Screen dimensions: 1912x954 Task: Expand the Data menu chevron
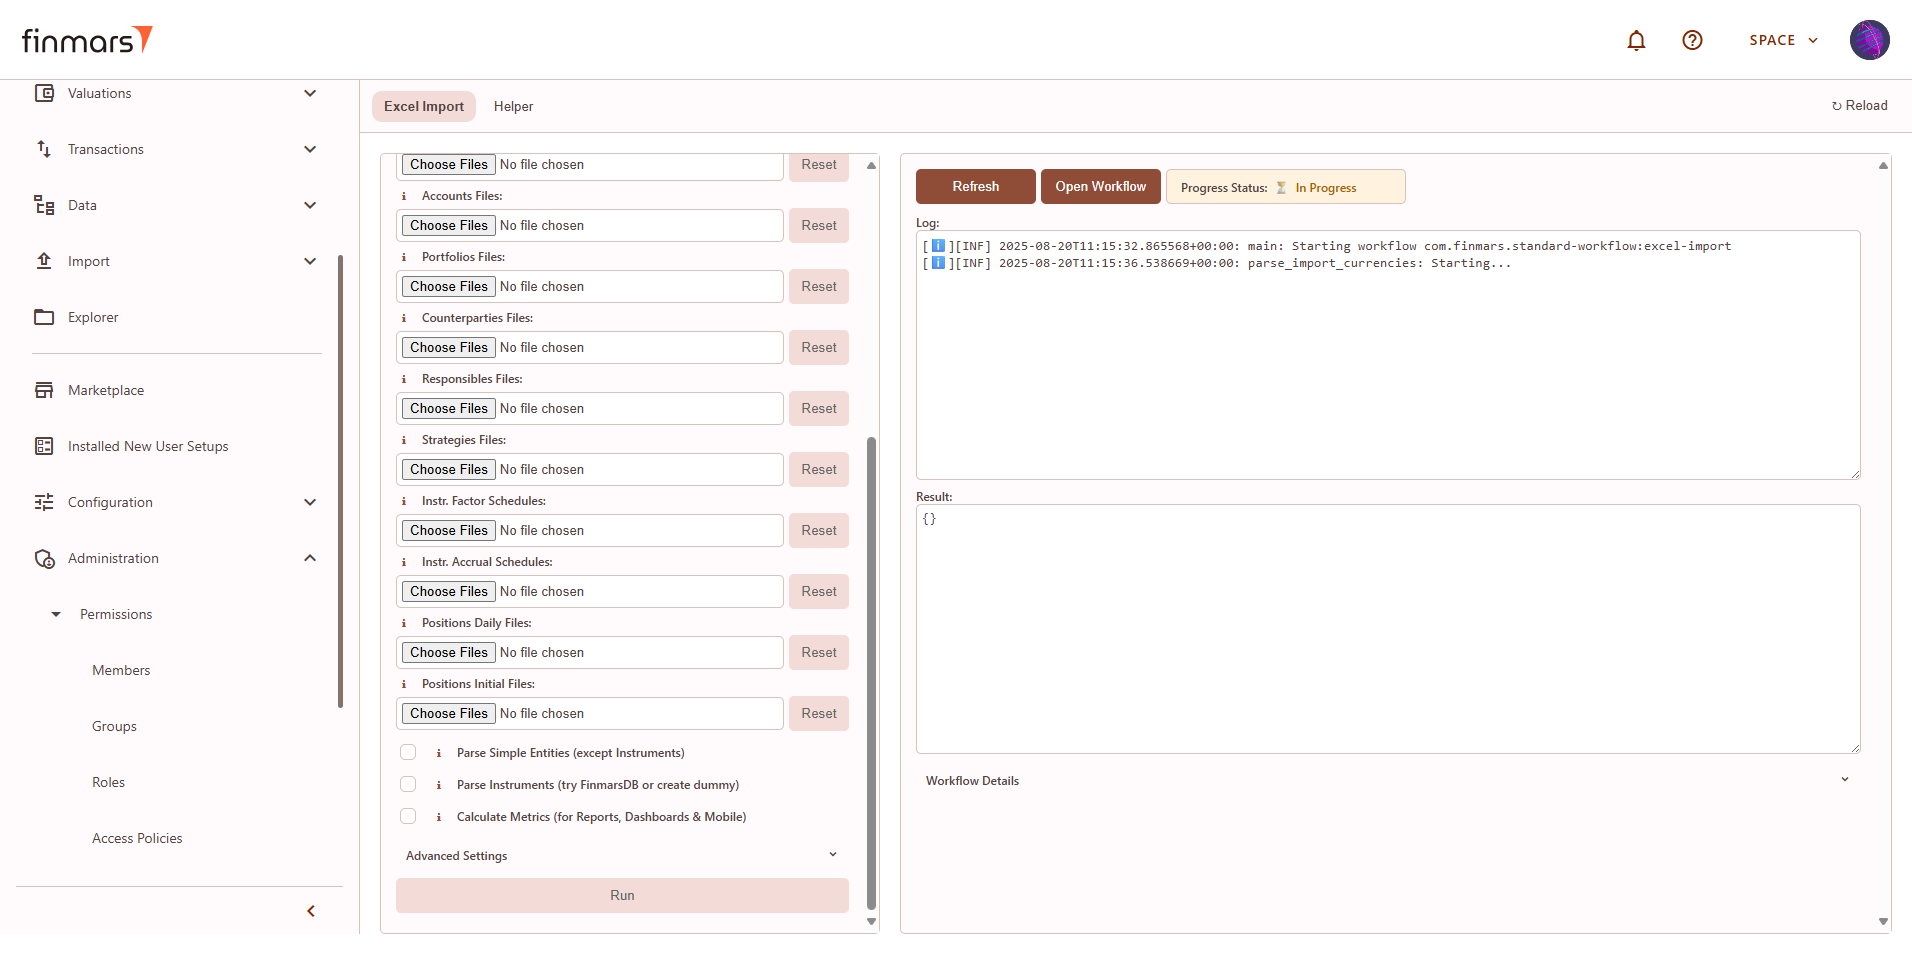(x=310, y=205)
